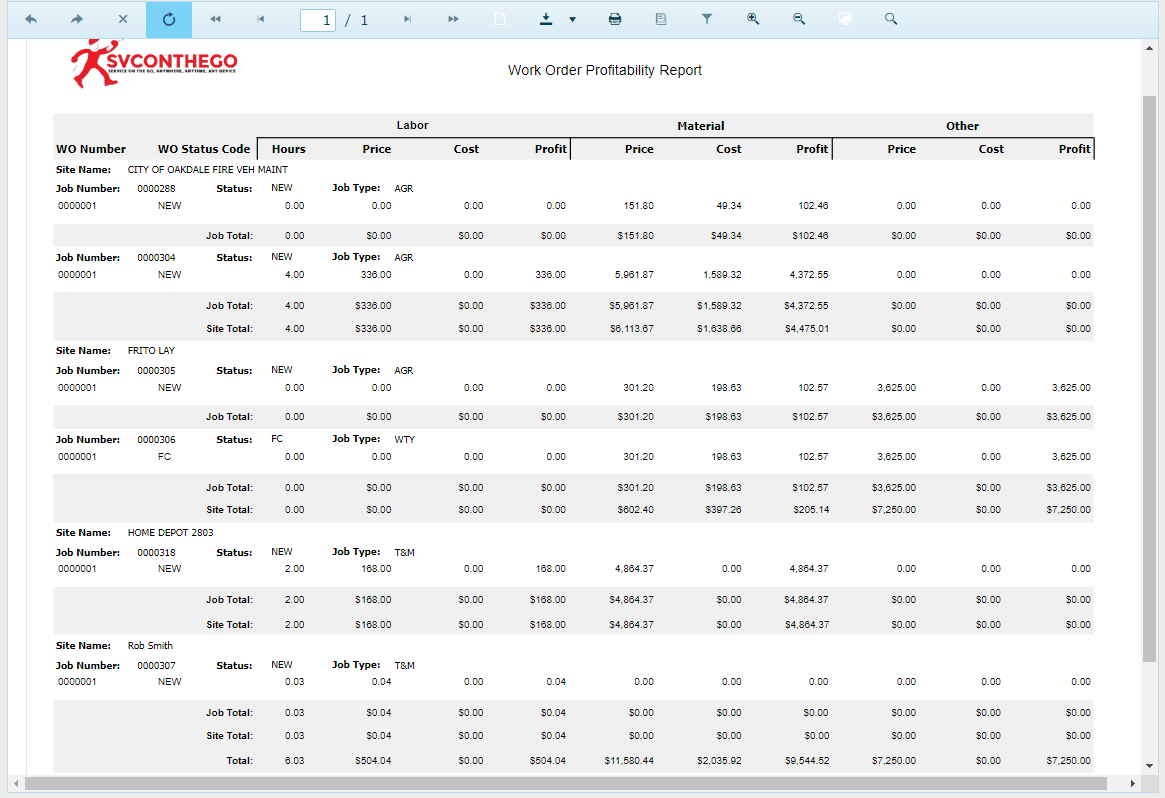
Task: Open the search in report tool
Action: coord(891,19)
